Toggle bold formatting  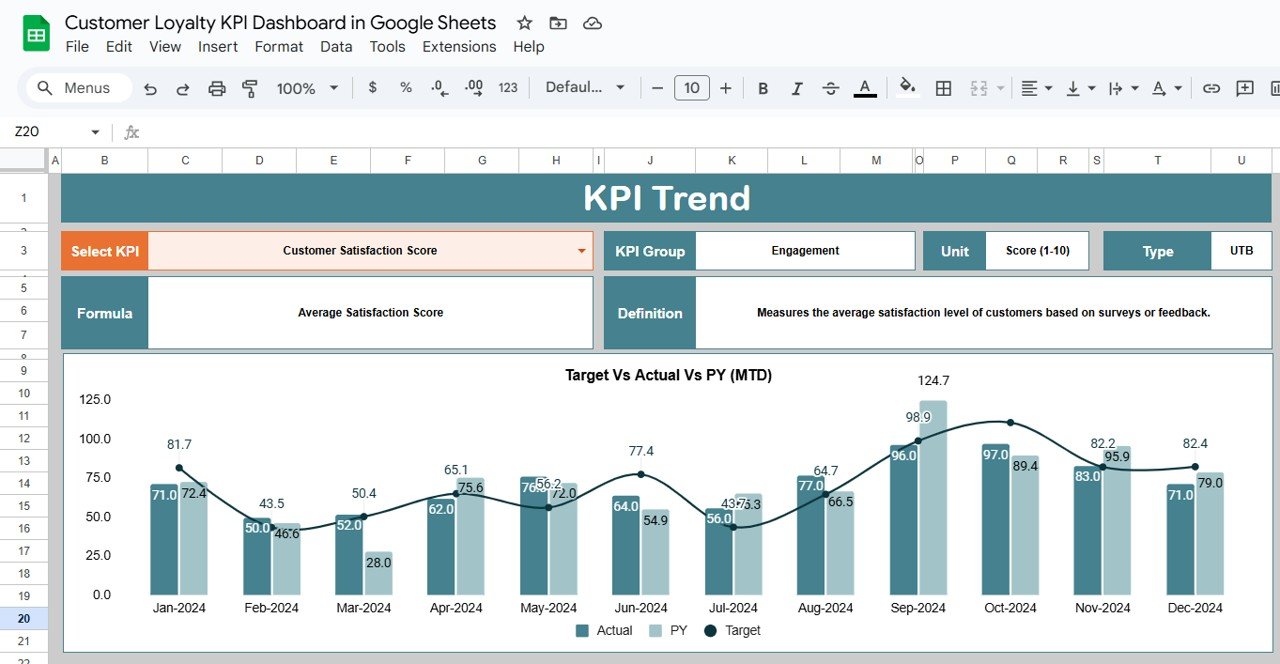coord(763,88)
